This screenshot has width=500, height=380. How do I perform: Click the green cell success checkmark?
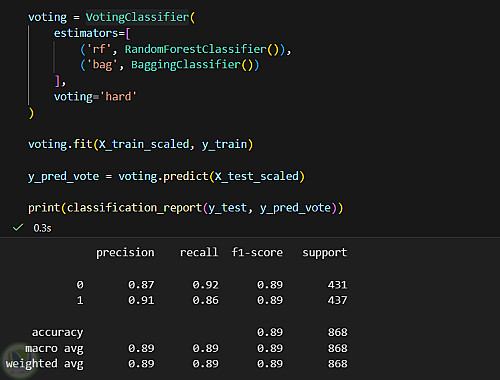tap(18, 228)
